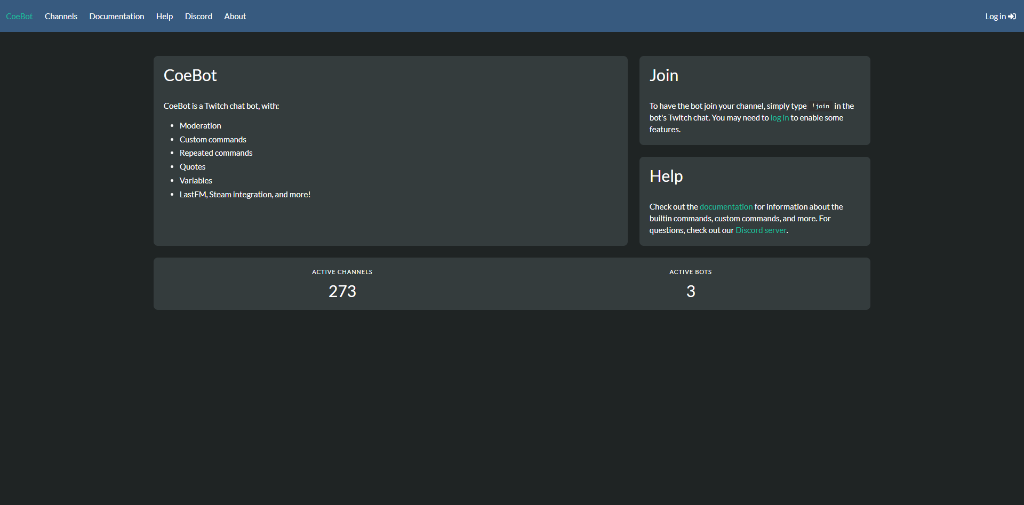Click the 'Variables' list item
The height and width of the screenshot is (505, 1024).
pos(196,180)
